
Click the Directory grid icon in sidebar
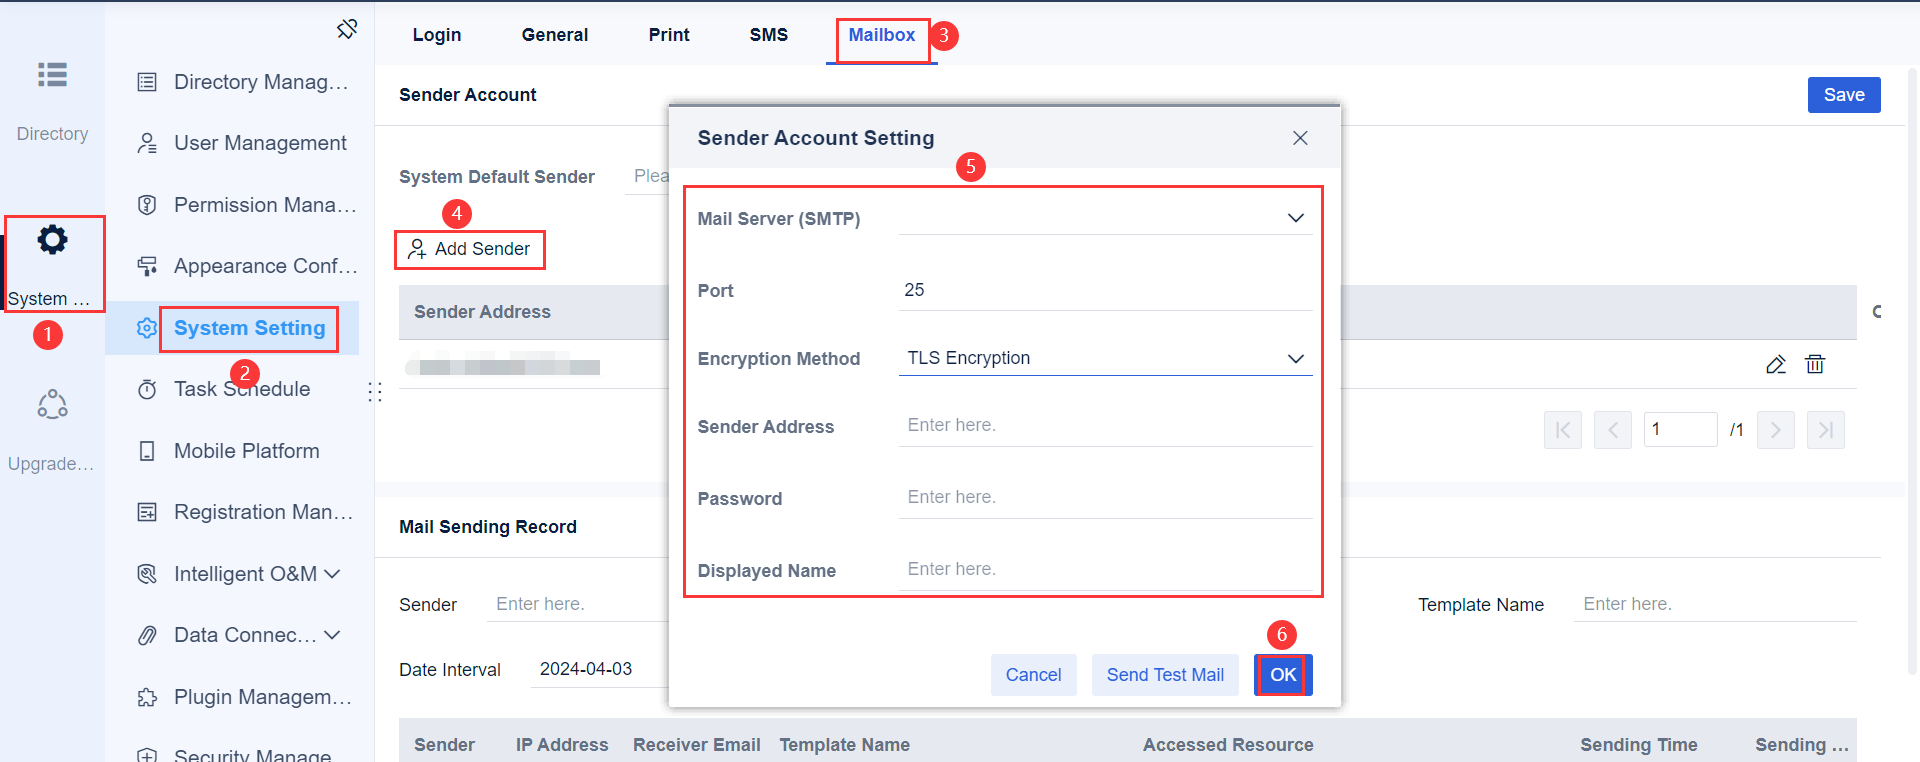click(x=51, y=75)
